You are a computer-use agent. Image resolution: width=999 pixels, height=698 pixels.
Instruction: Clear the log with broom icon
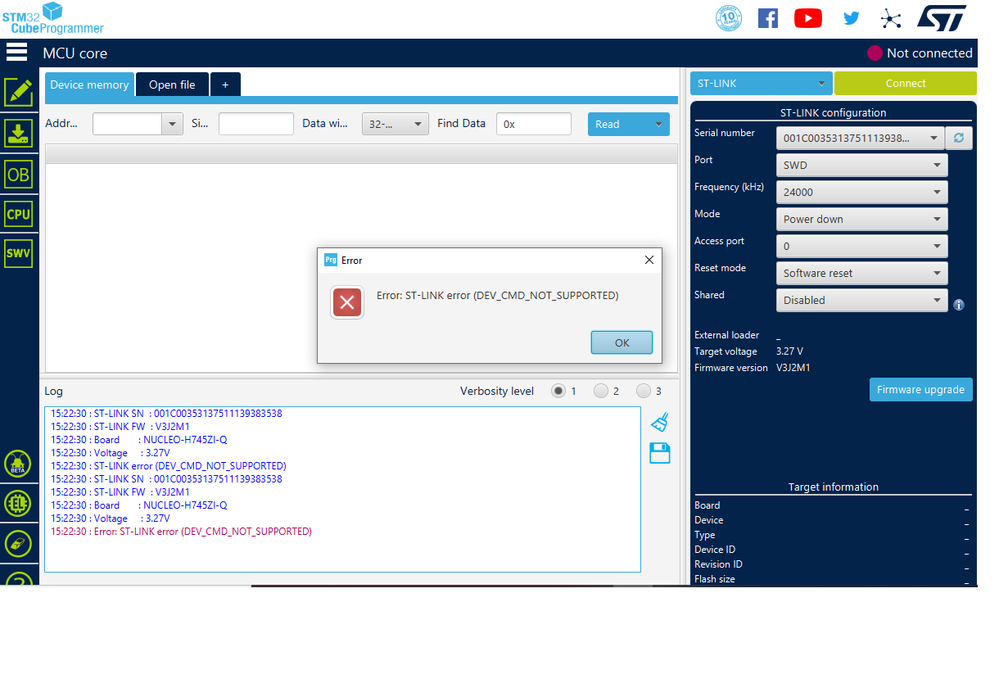tap(660, 422)
